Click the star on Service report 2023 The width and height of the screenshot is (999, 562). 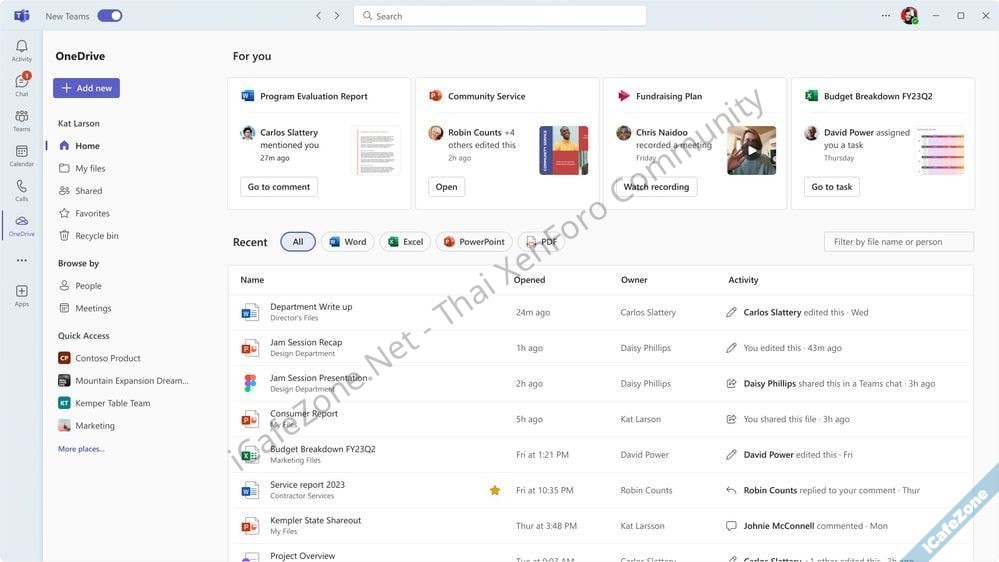point(494,490)
